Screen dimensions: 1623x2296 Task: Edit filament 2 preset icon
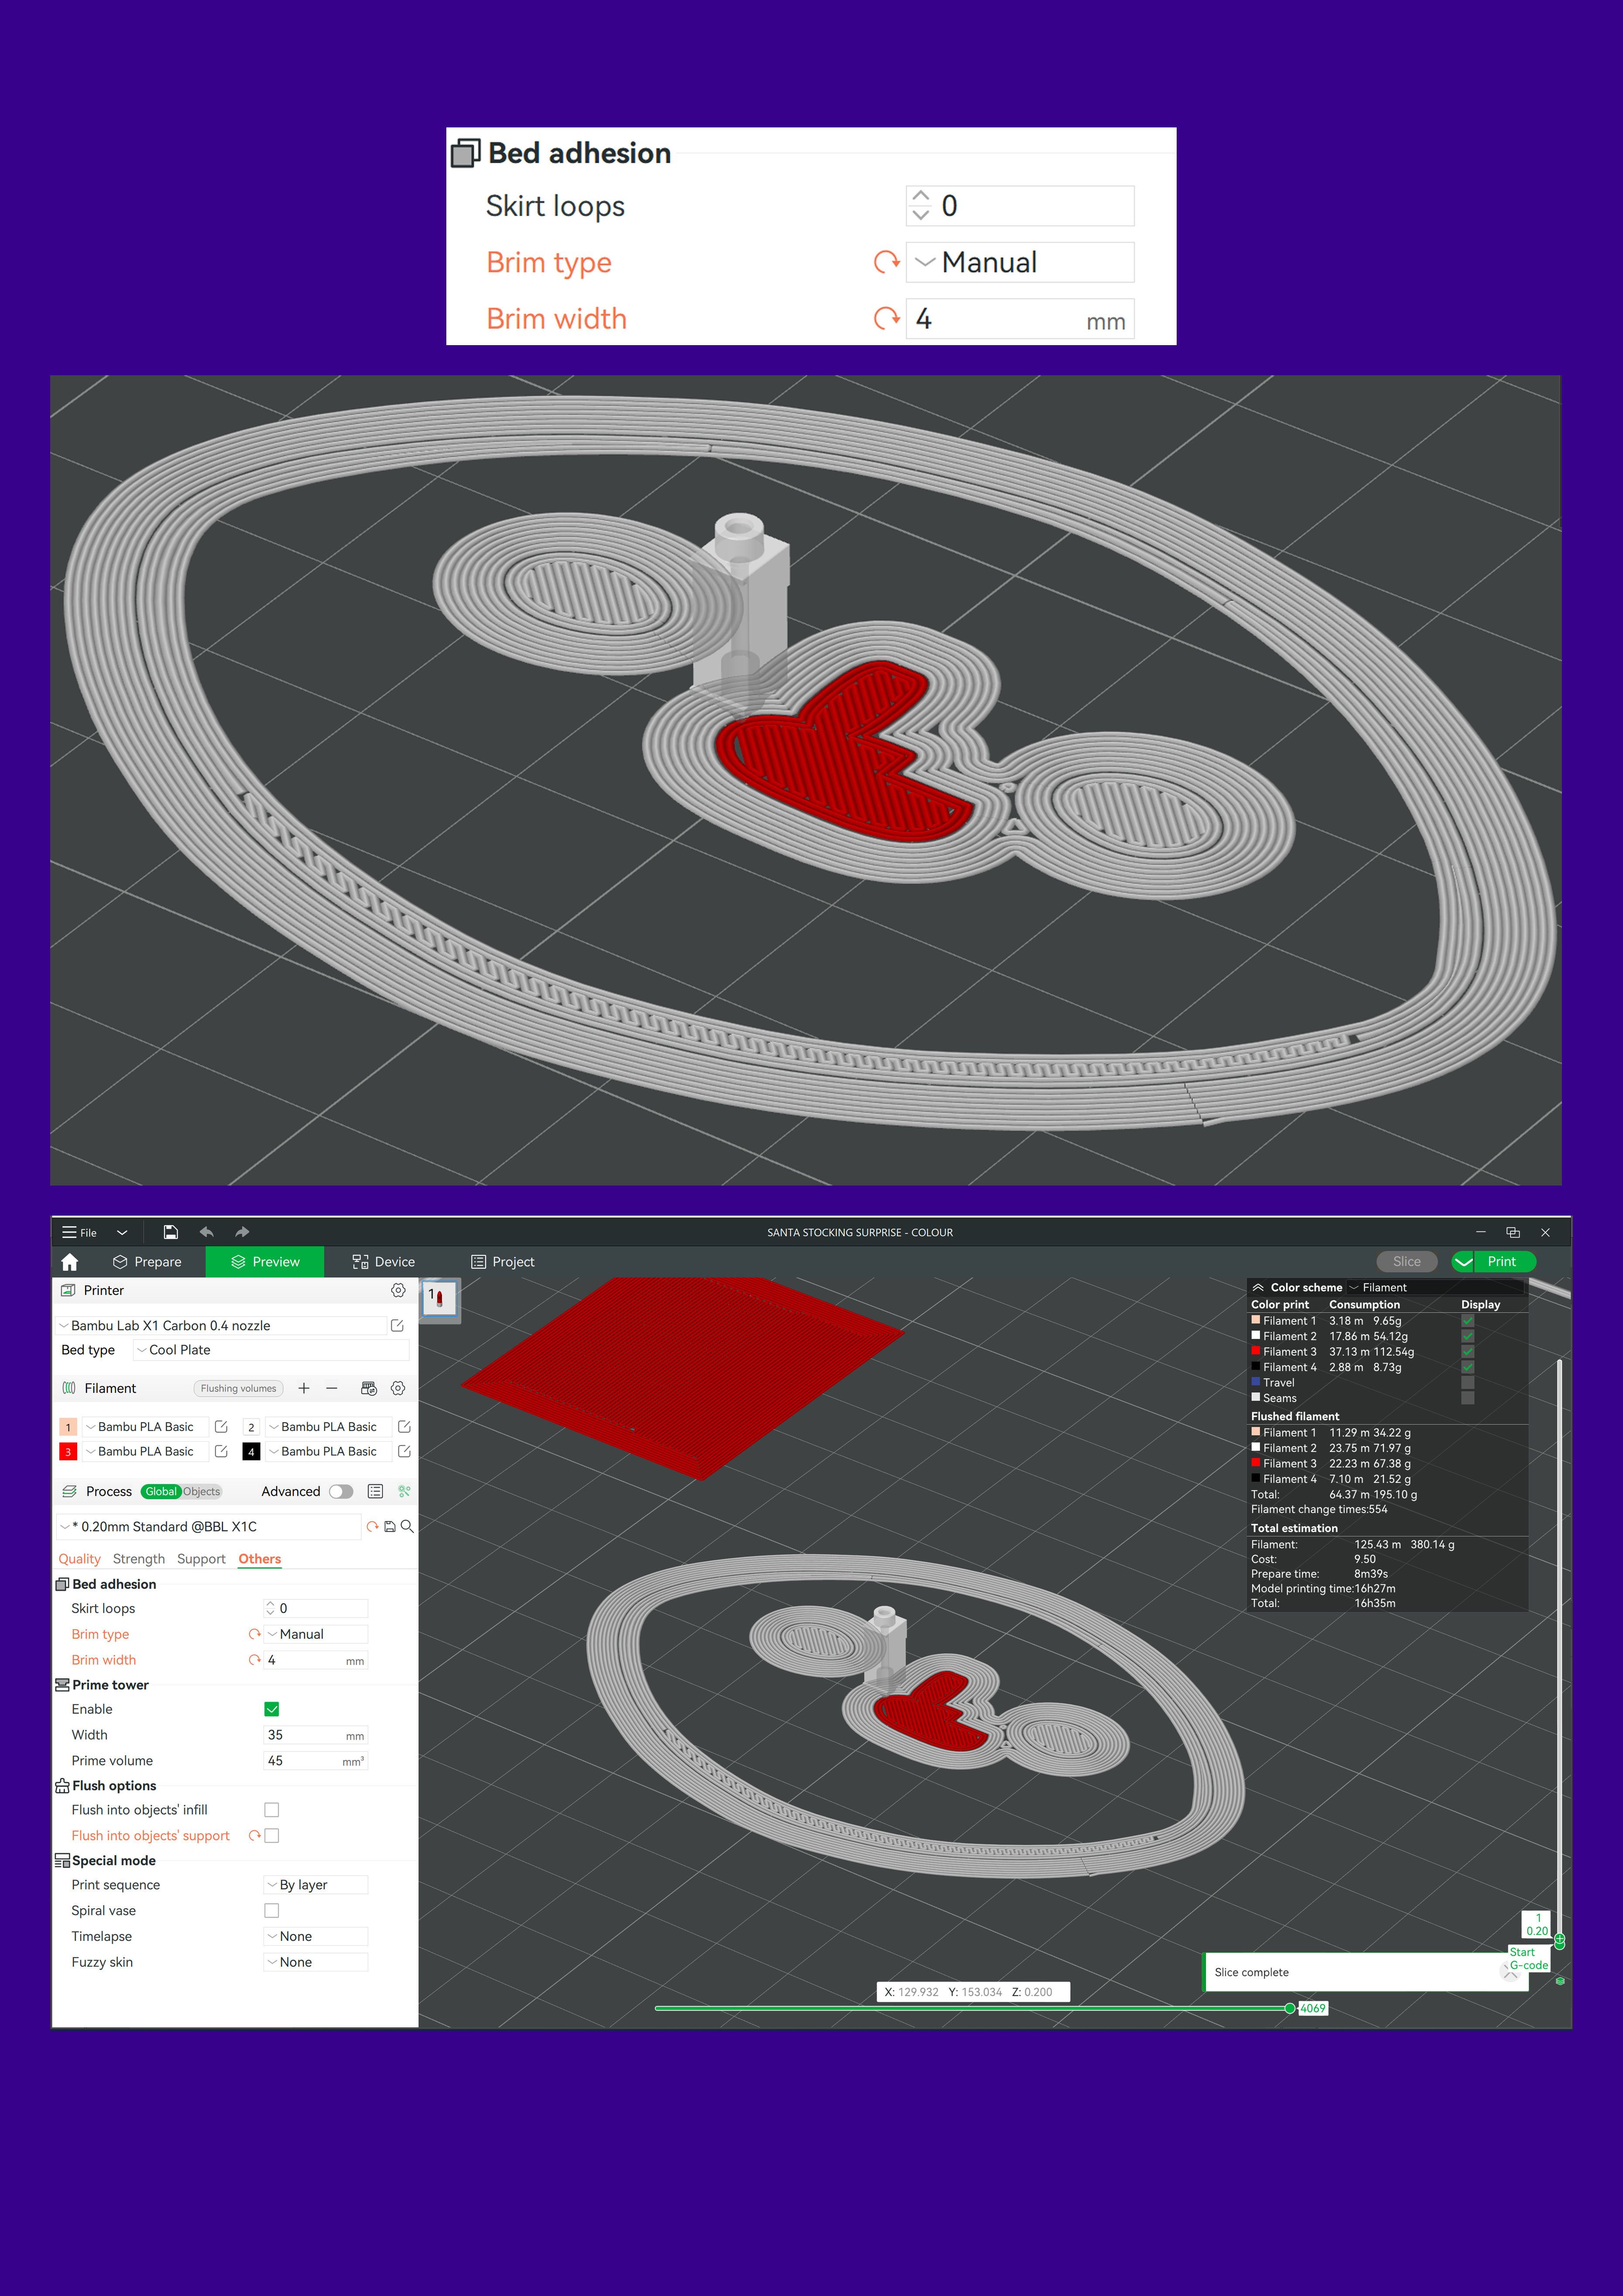404,1427
